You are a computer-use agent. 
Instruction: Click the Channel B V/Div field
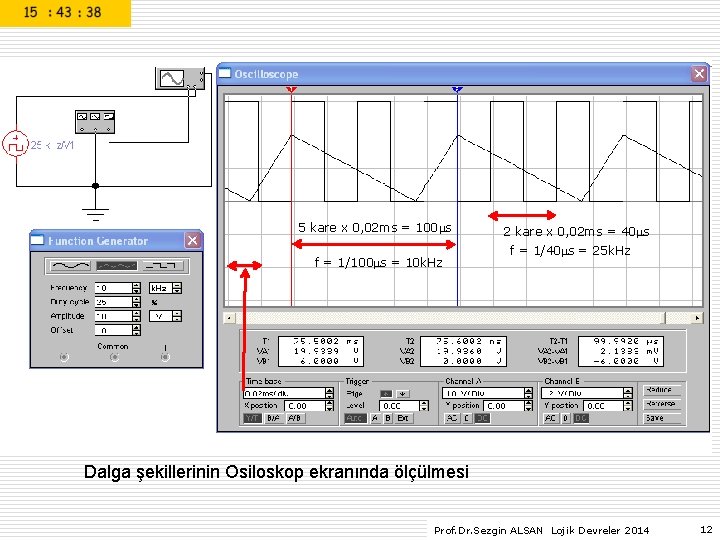point(583,393)
